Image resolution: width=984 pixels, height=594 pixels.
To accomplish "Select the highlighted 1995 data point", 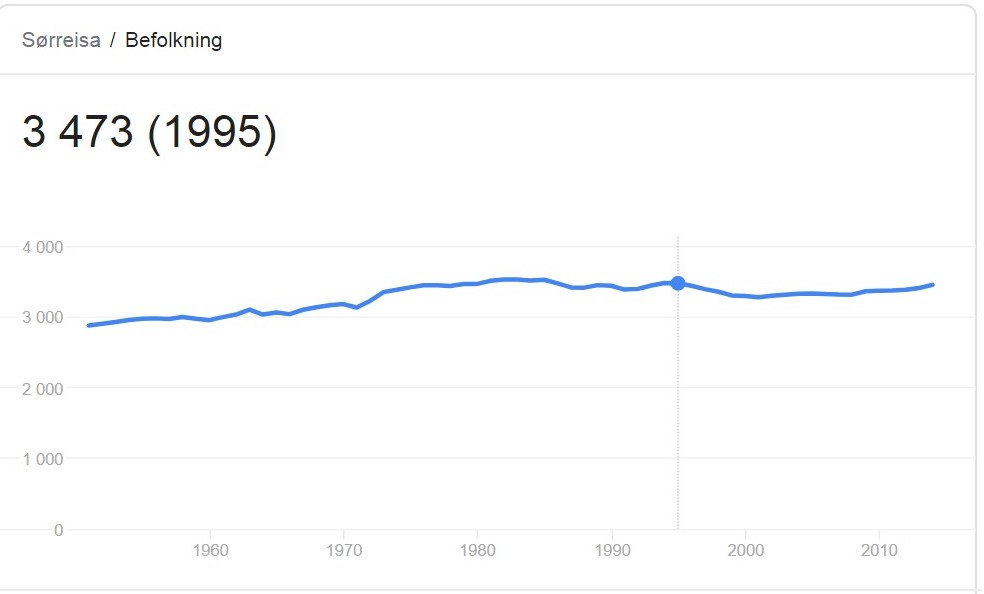I will (x=678, y=284).
